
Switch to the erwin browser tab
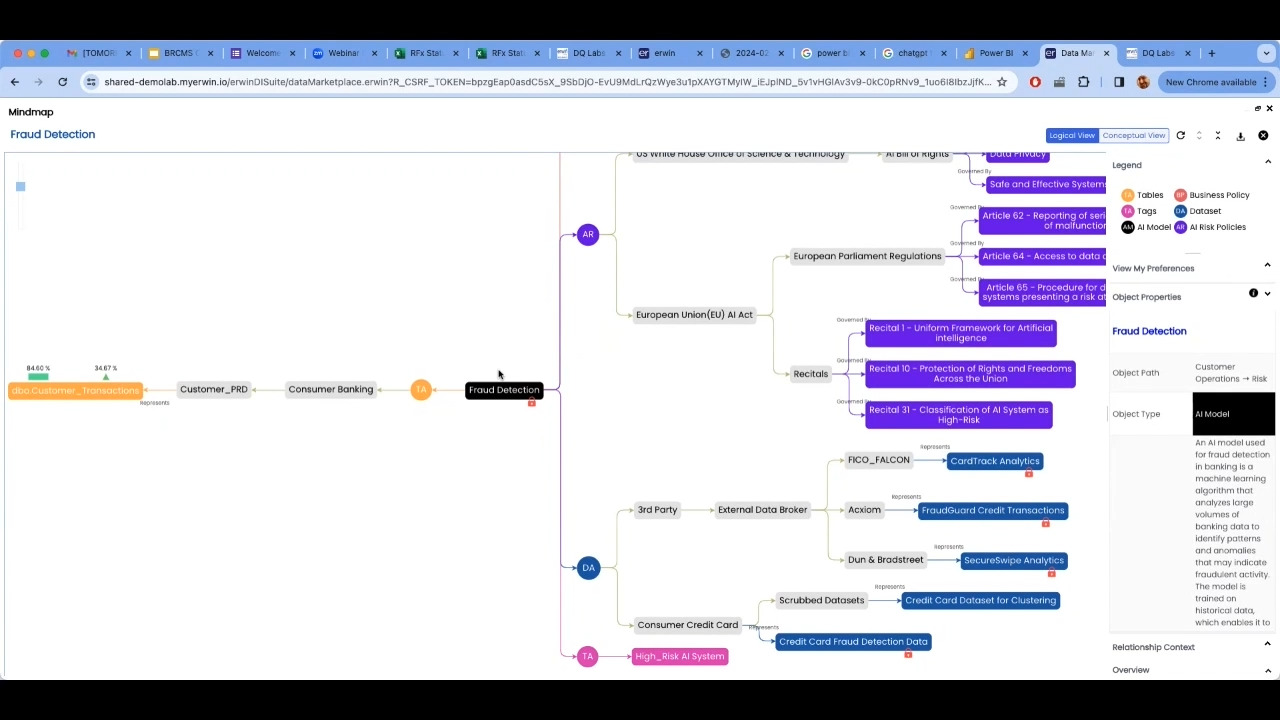[x=664, y=53]
